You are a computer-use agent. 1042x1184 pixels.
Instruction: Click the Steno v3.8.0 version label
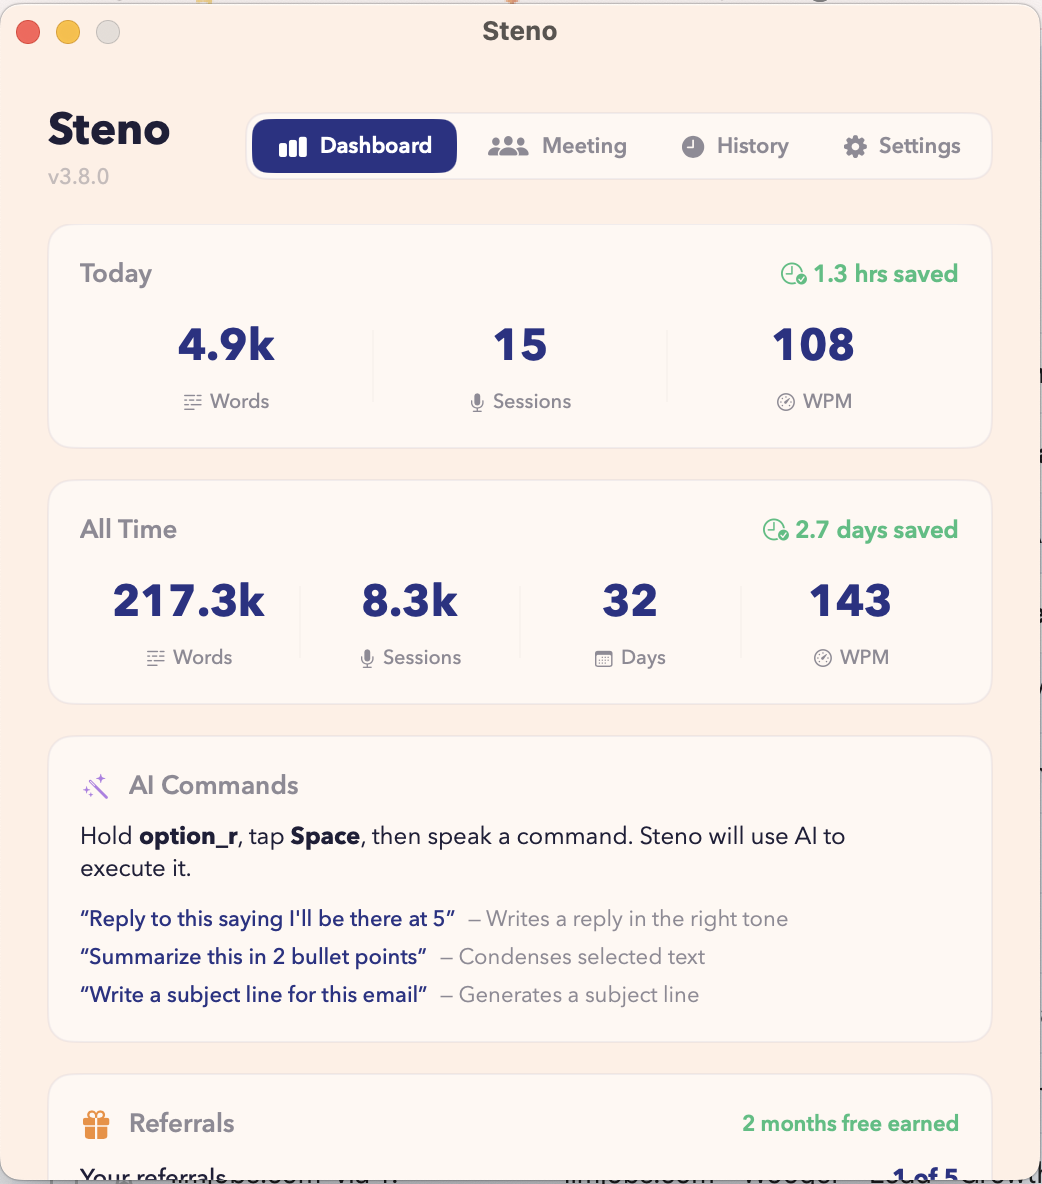[78, 177]
